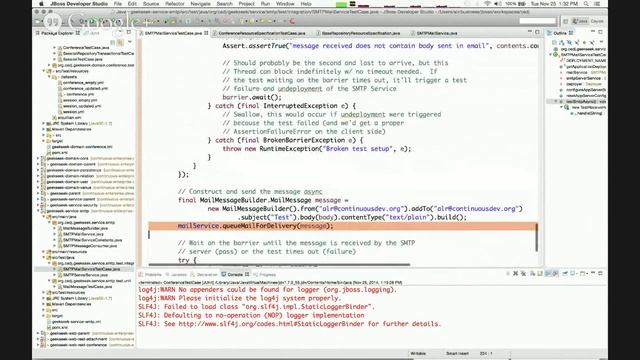
Task: Select session_empty.yml file
Action: point(80,100)
